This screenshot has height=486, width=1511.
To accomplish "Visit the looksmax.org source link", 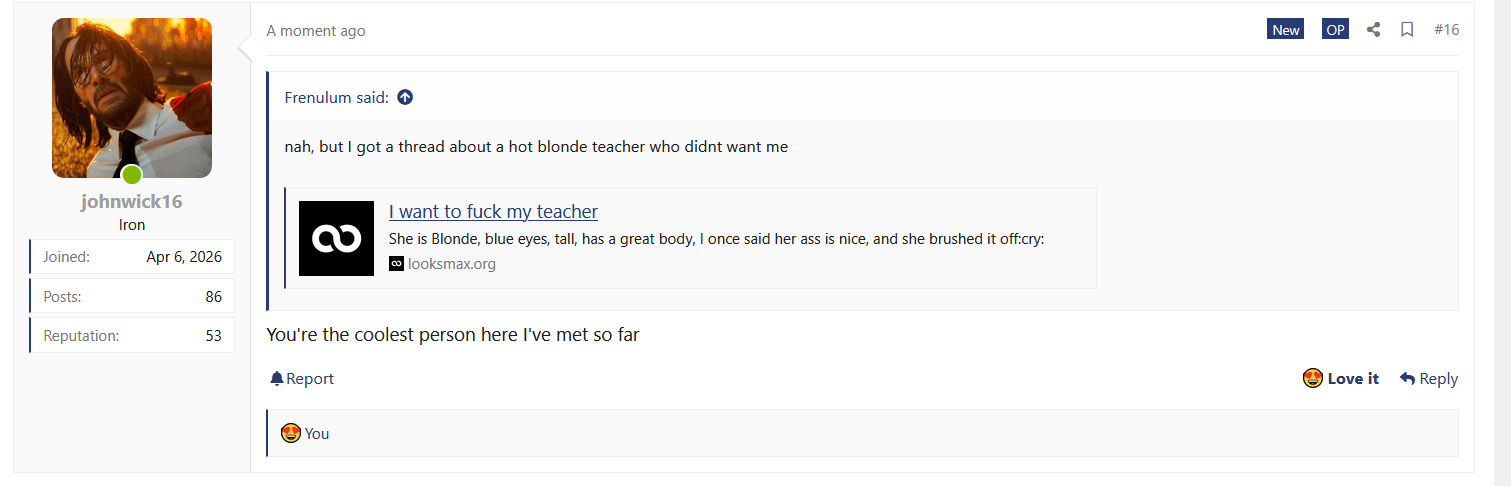I will (x=451, y=264).
